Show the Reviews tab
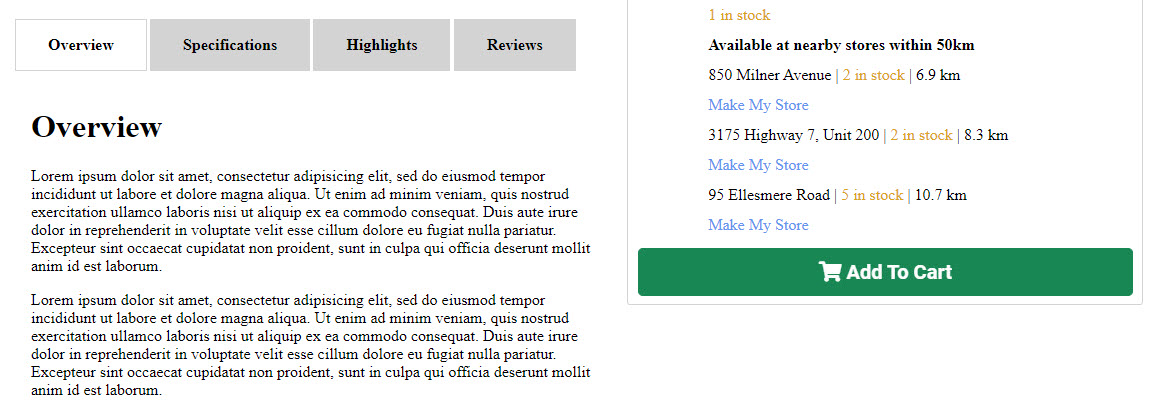 click(x=515, y=45)
